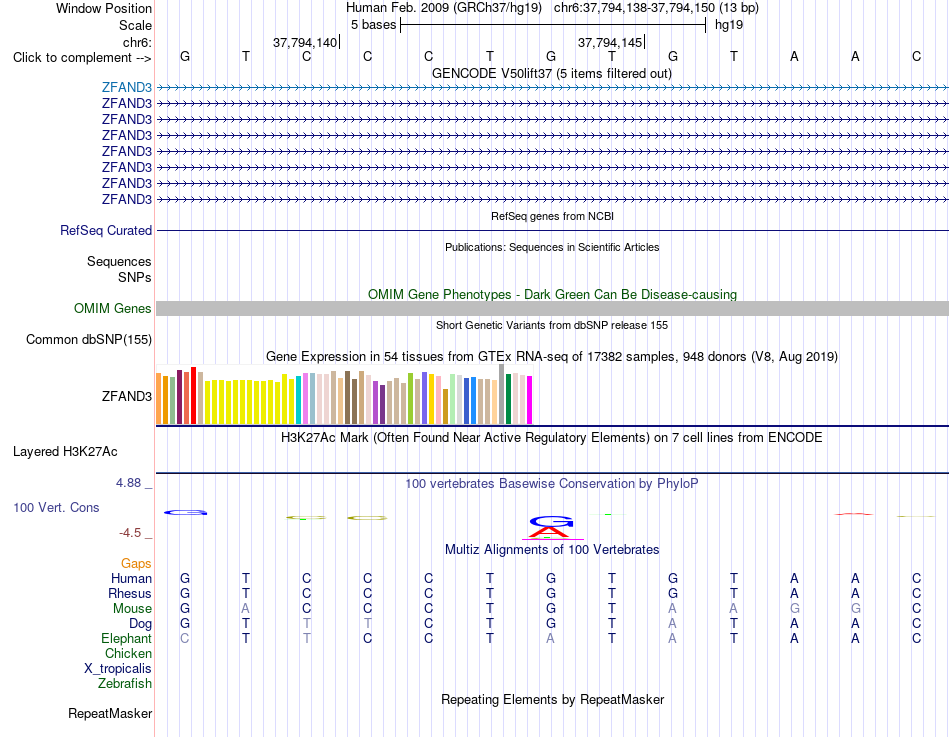Click the Dog alignment row label
This screenshot has height=737, width=950.
(x=140, y=624)
